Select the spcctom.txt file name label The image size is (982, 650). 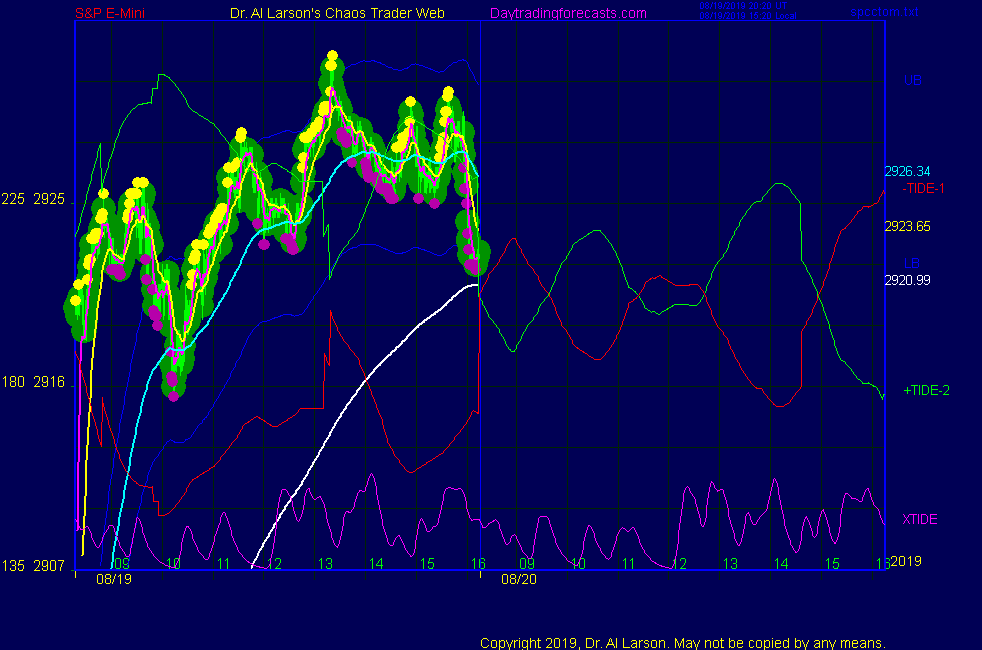pos(884,11)
